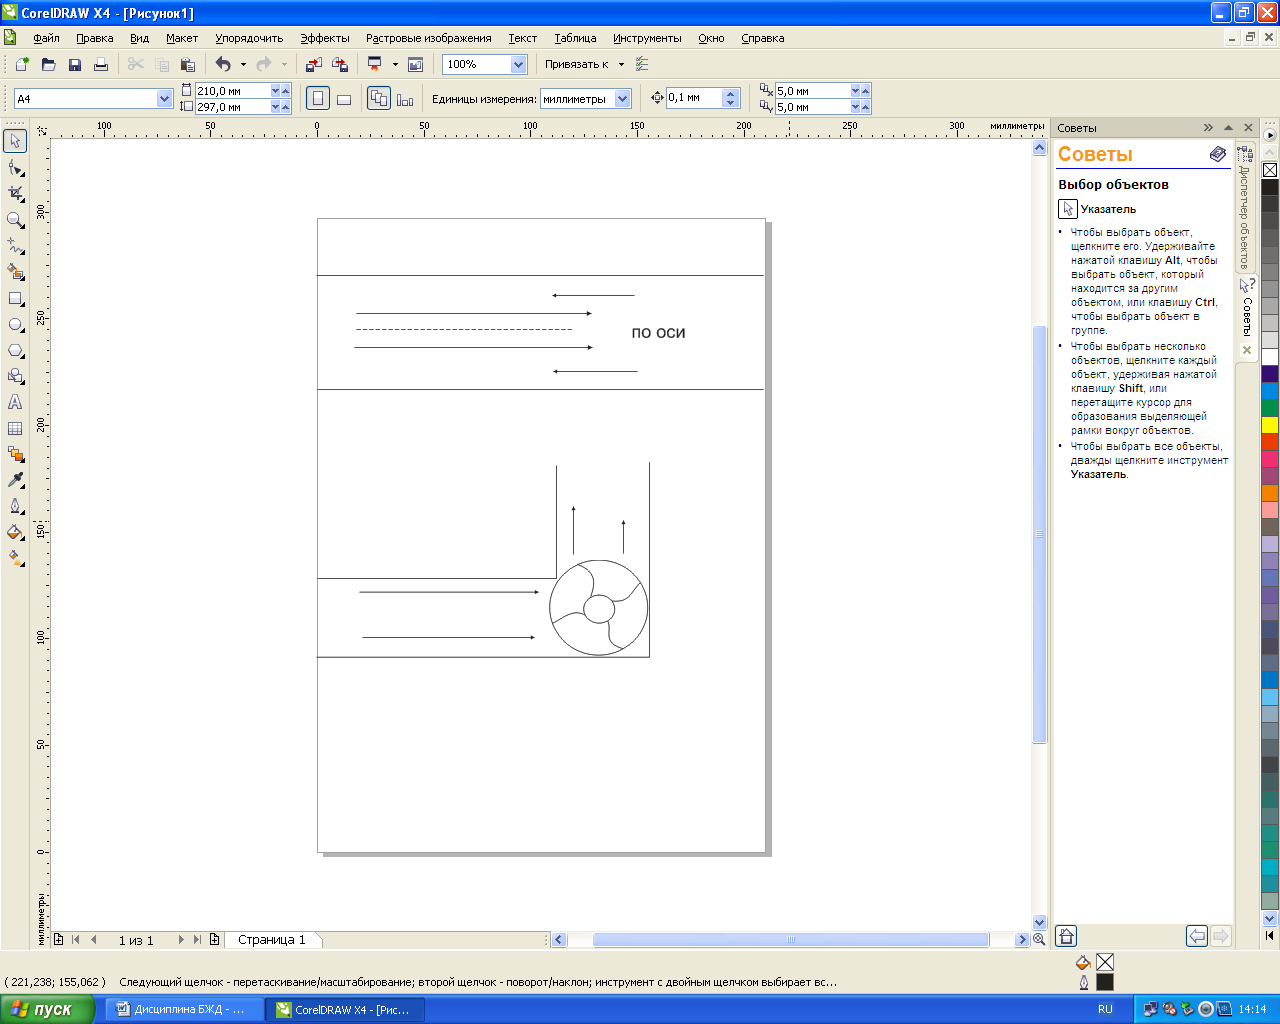Toggle portrait page orientation
Viewport: 1280px width, 1024px height.
pyautogui.click(x=317, y=99)
